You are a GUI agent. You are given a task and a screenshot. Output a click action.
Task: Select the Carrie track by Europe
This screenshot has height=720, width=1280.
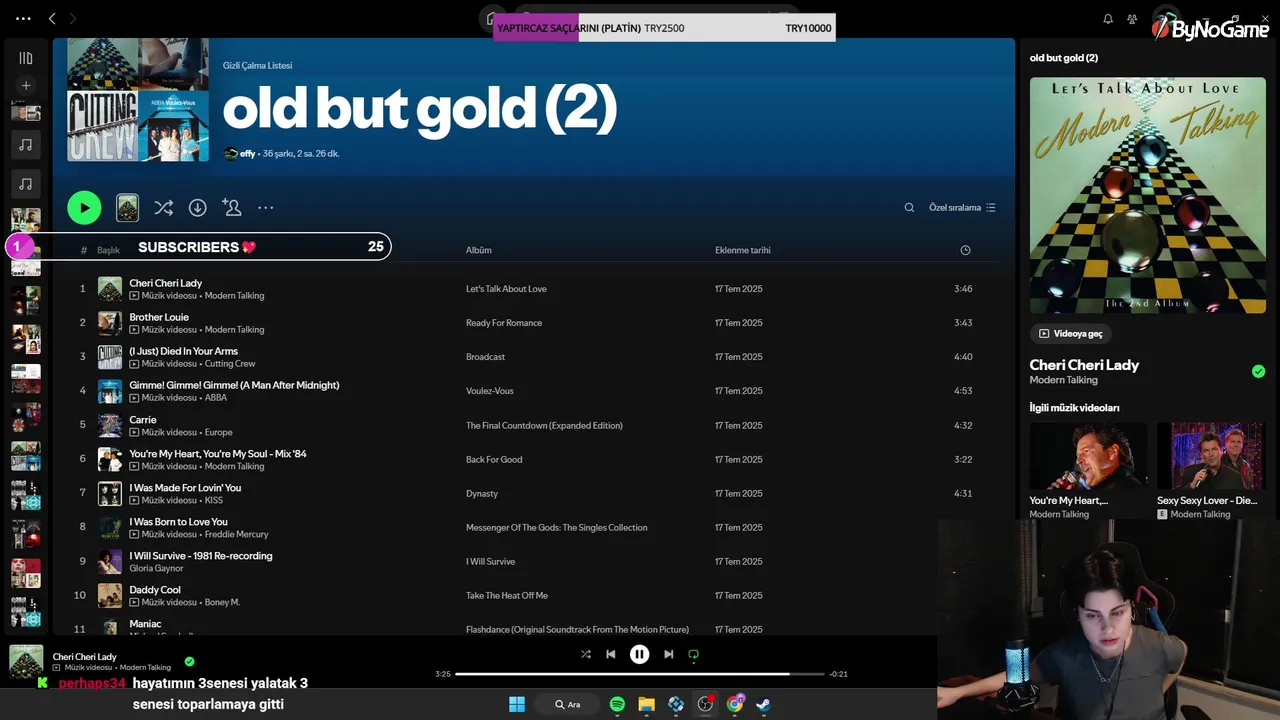[143, 420]
